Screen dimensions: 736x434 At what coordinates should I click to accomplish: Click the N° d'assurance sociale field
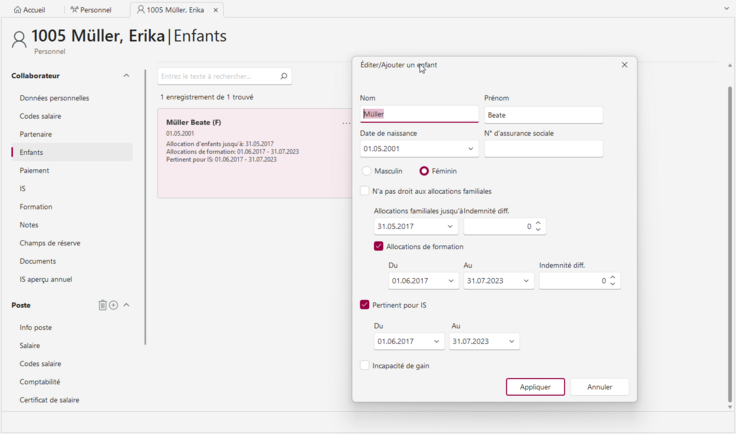pos(543,149)
